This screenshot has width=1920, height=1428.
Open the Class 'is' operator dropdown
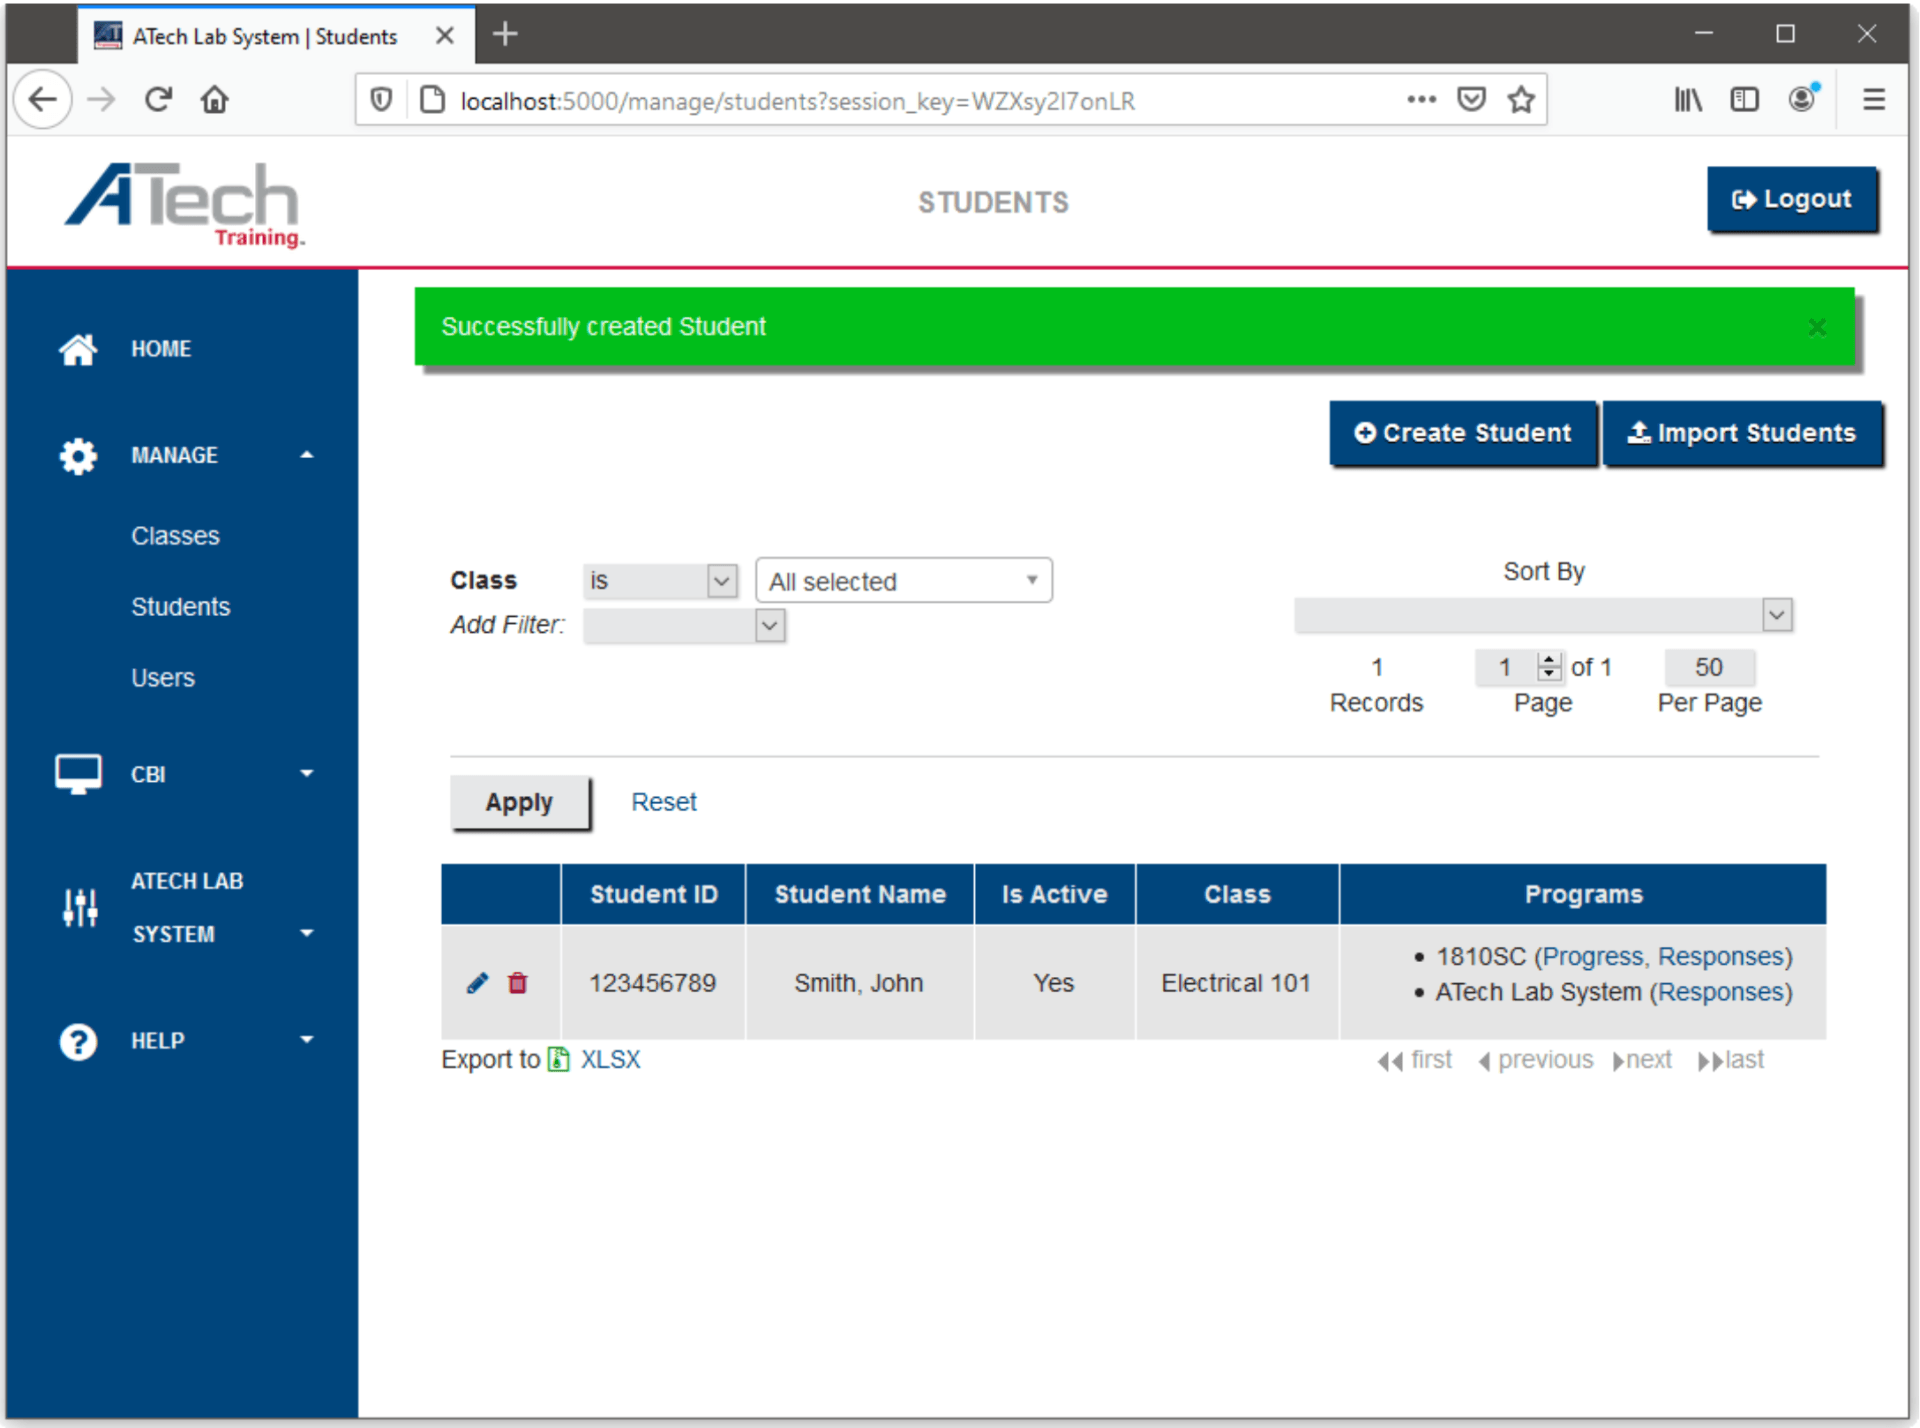point(660,581)
